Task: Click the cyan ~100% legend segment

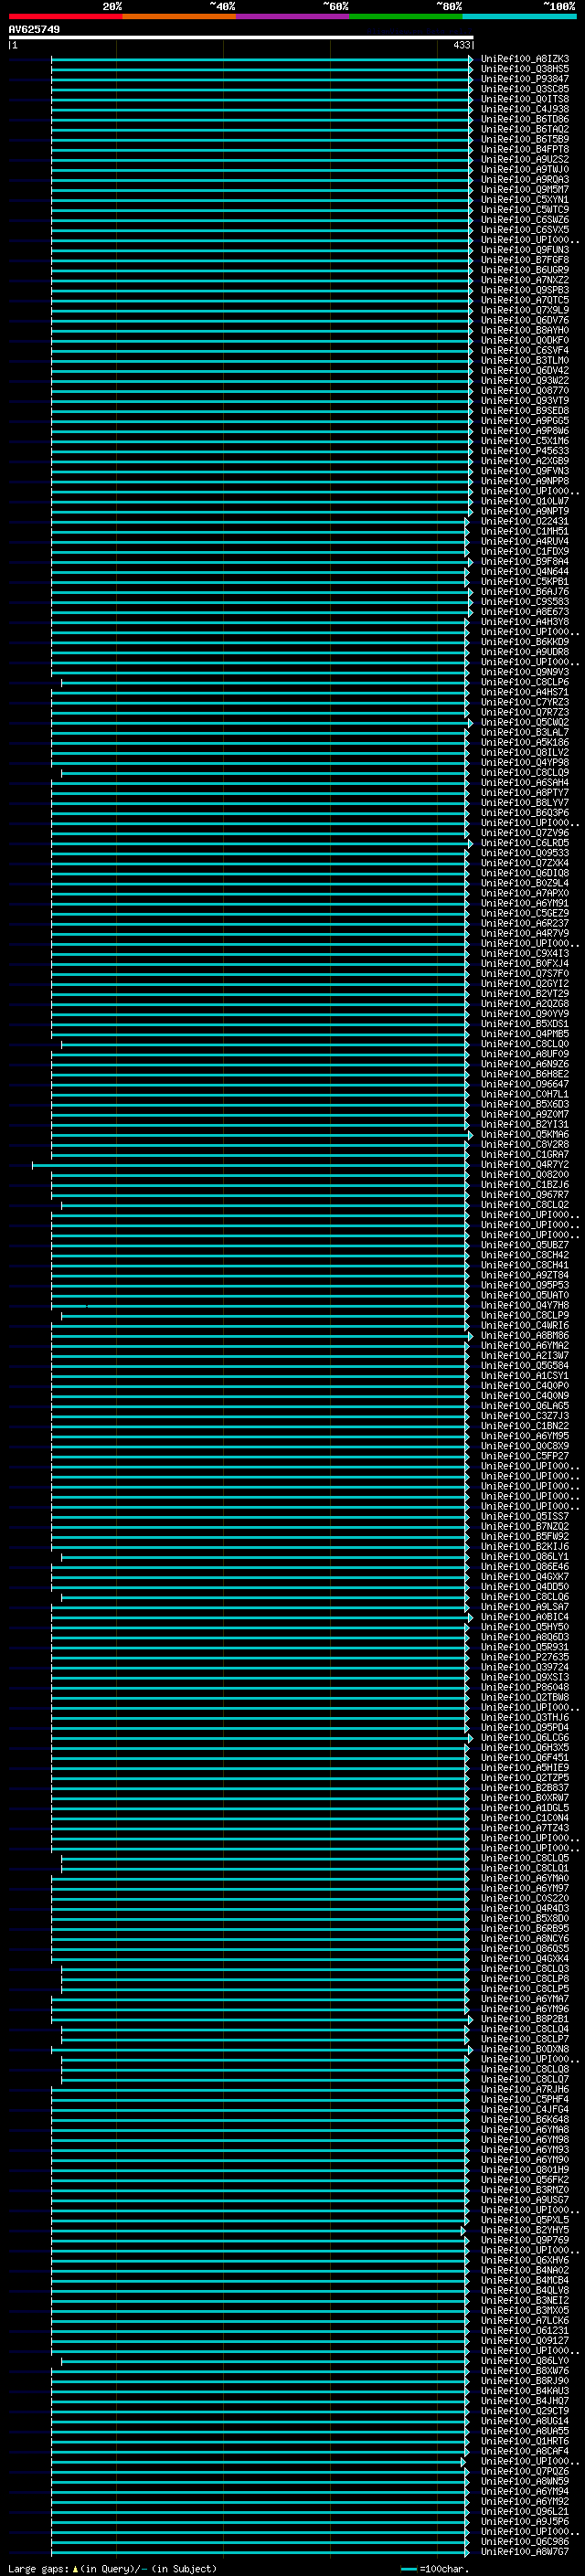Action: 519,16
